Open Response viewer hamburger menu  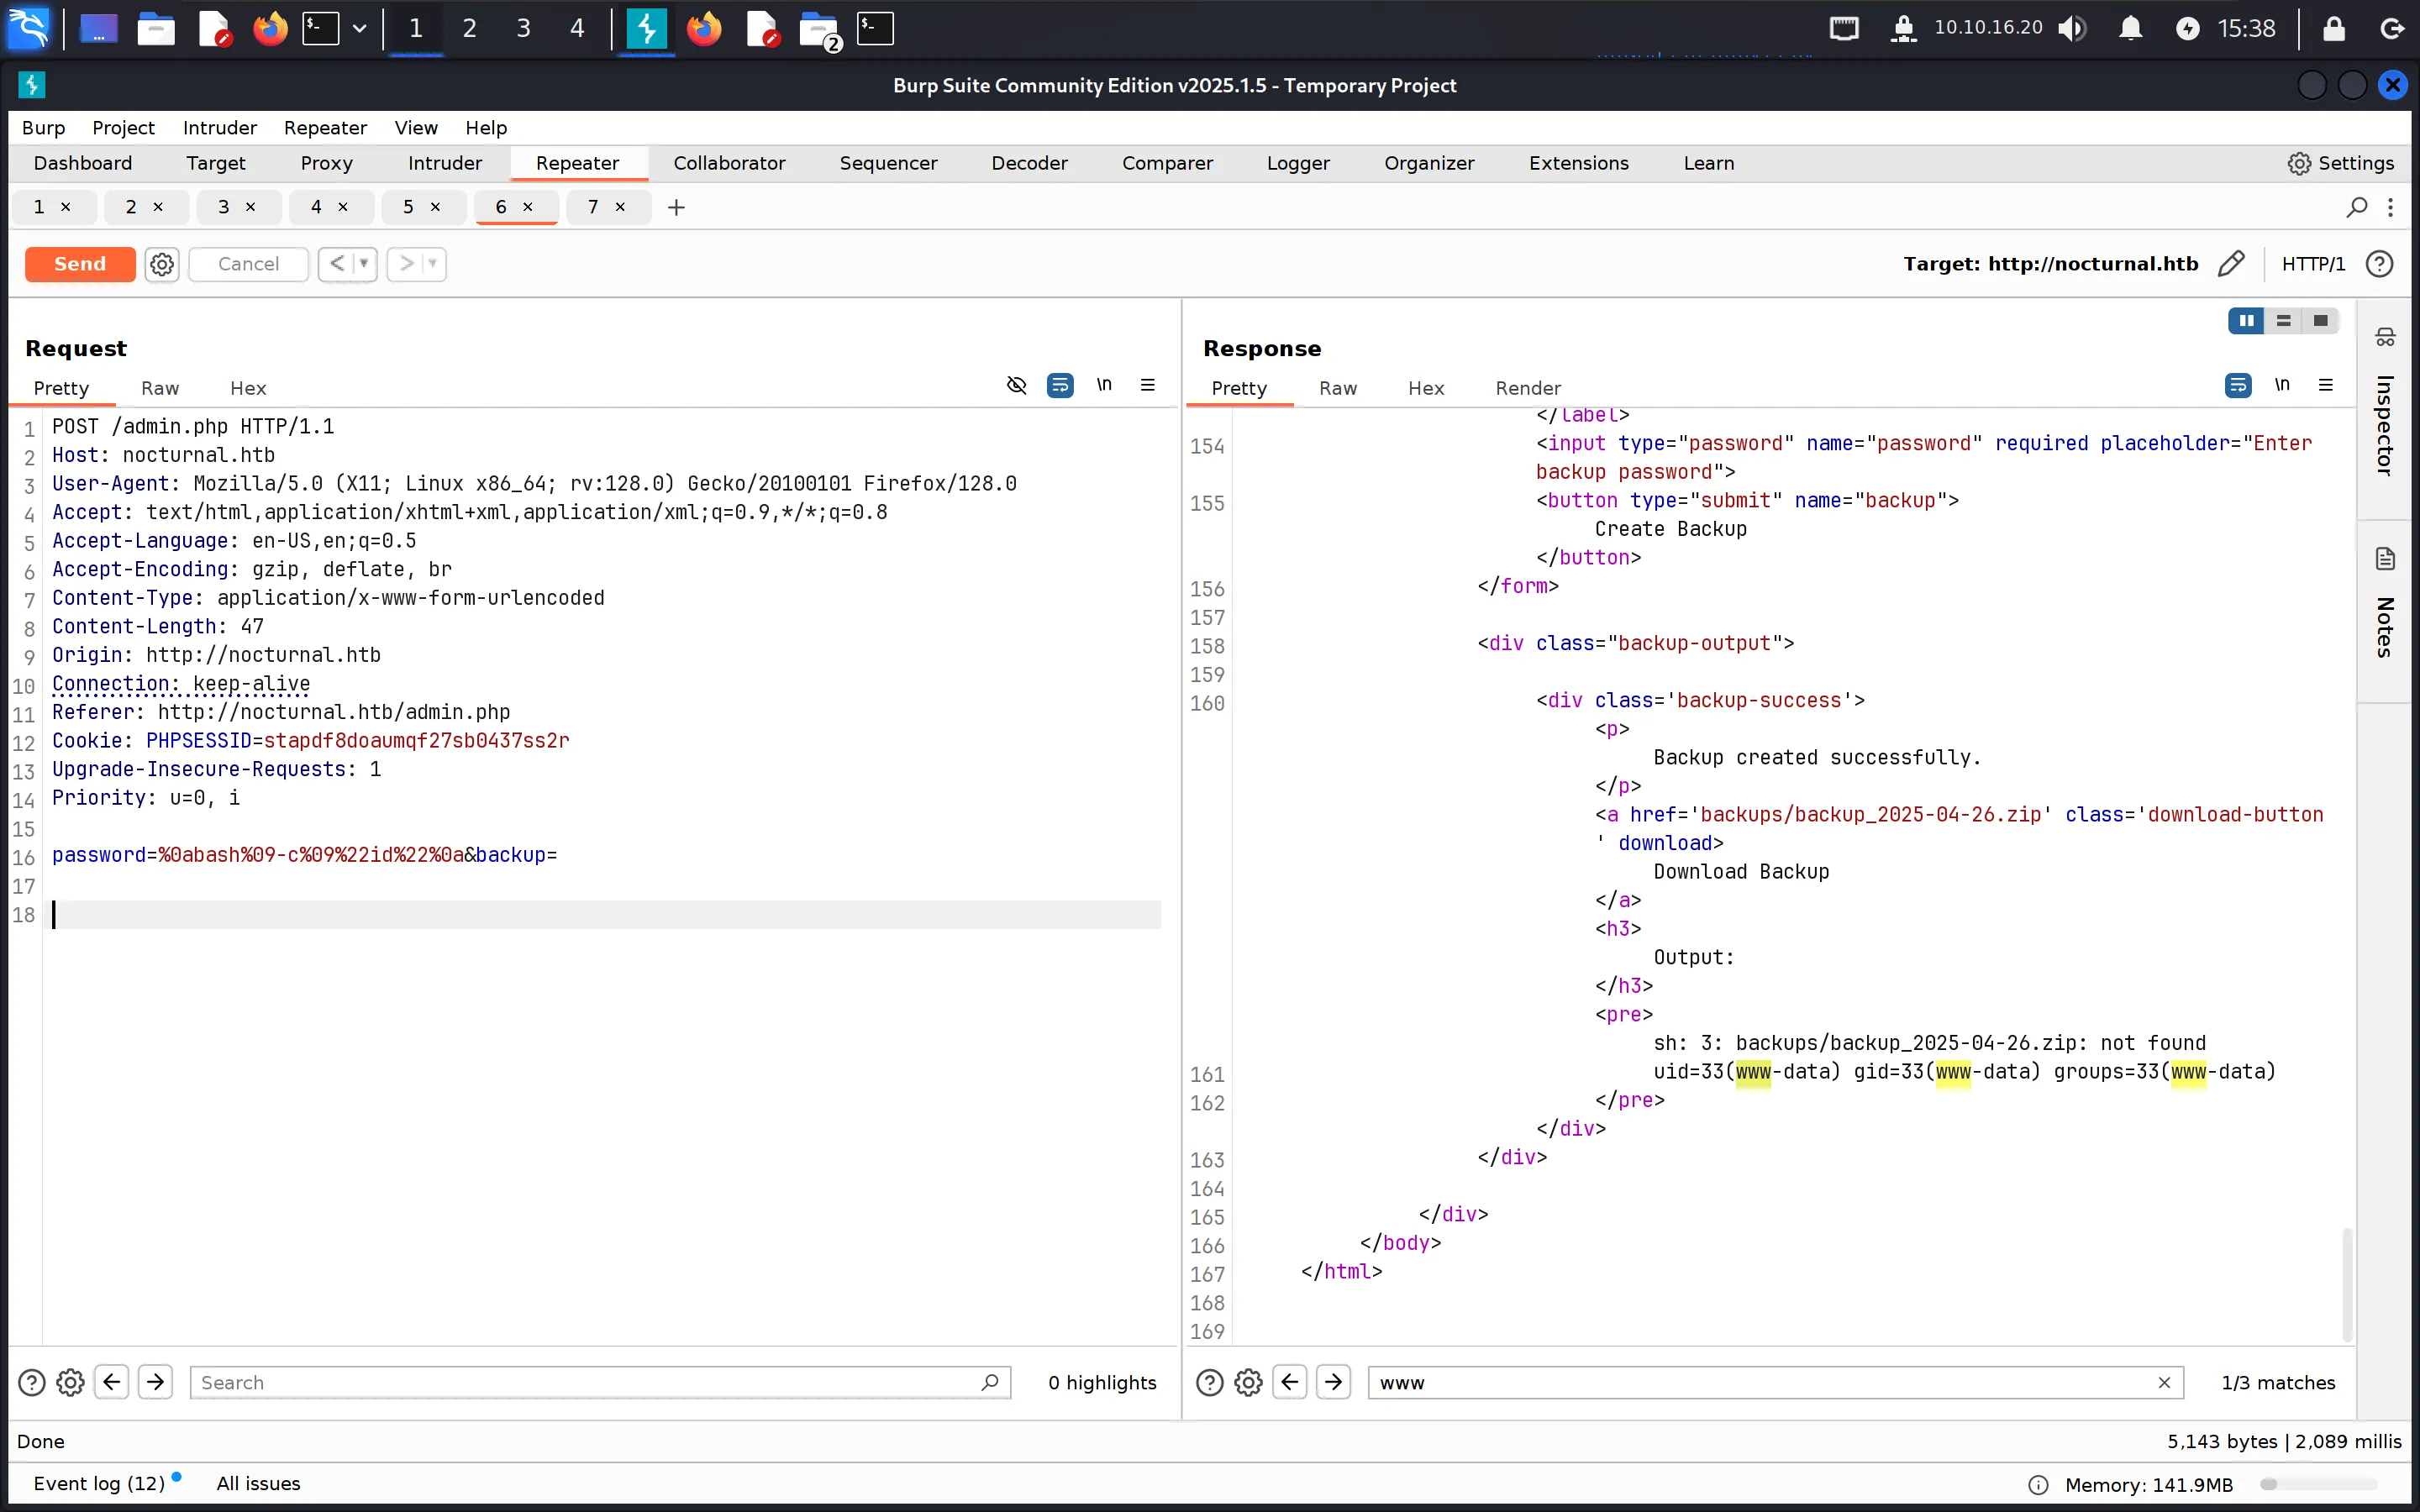tap(2326, 385)
